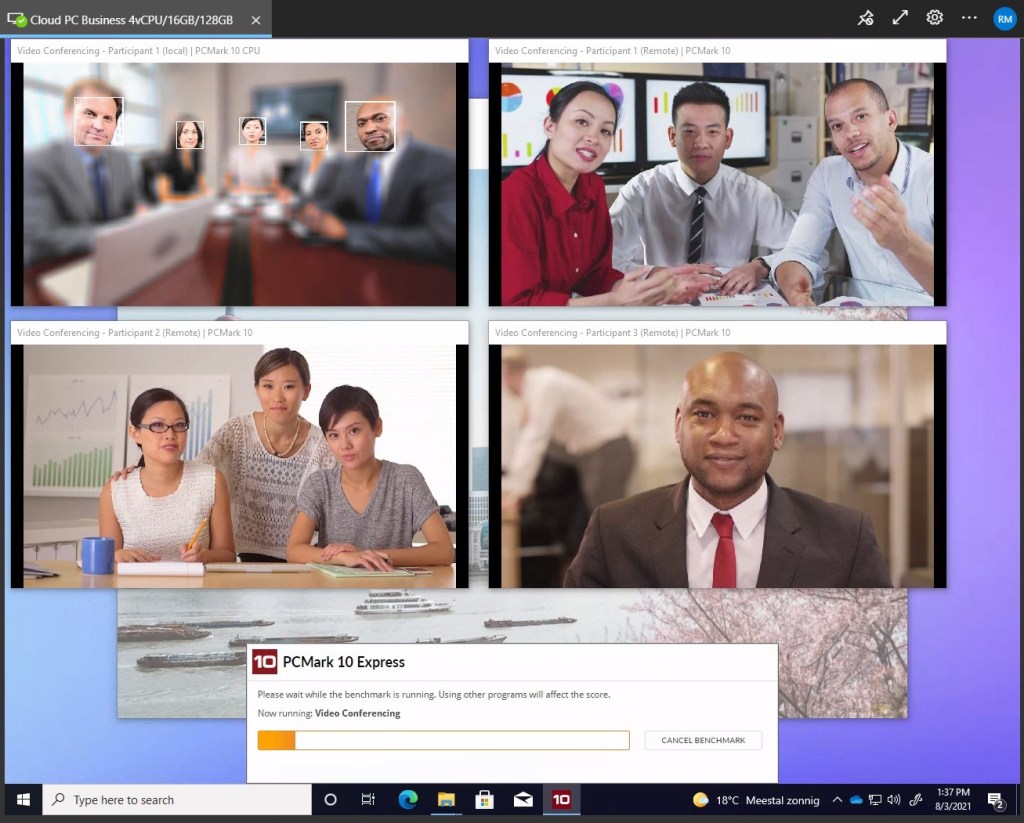Image resolution: width=1024 pixels, height=823 pixels.
Task: Click the PCMark 10 Express logo icon
Action: point(264,662)
